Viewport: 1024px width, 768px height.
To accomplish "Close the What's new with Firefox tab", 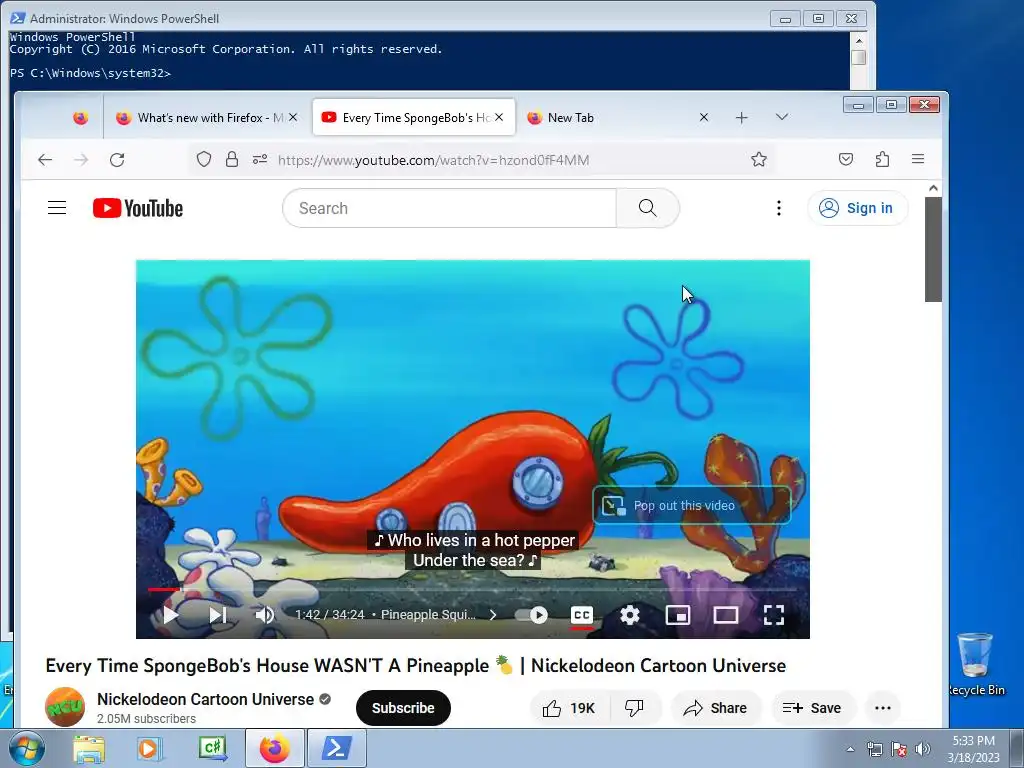I will (293, 118).
